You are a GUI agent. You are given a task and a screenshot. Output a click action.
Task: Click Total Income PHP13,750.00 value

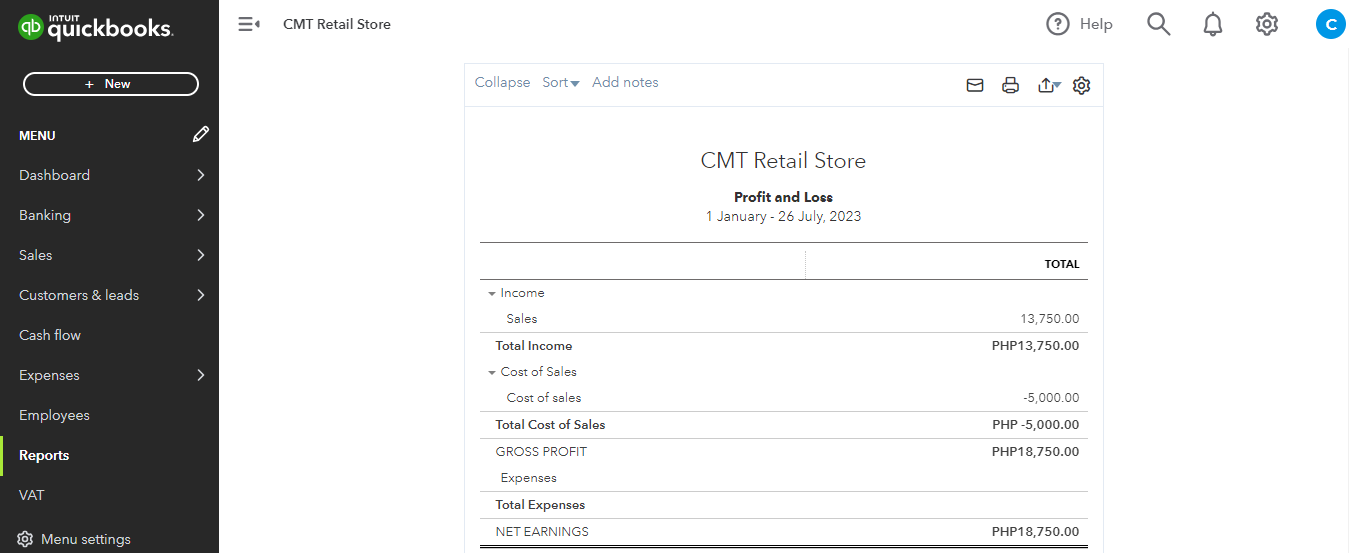1035,346
